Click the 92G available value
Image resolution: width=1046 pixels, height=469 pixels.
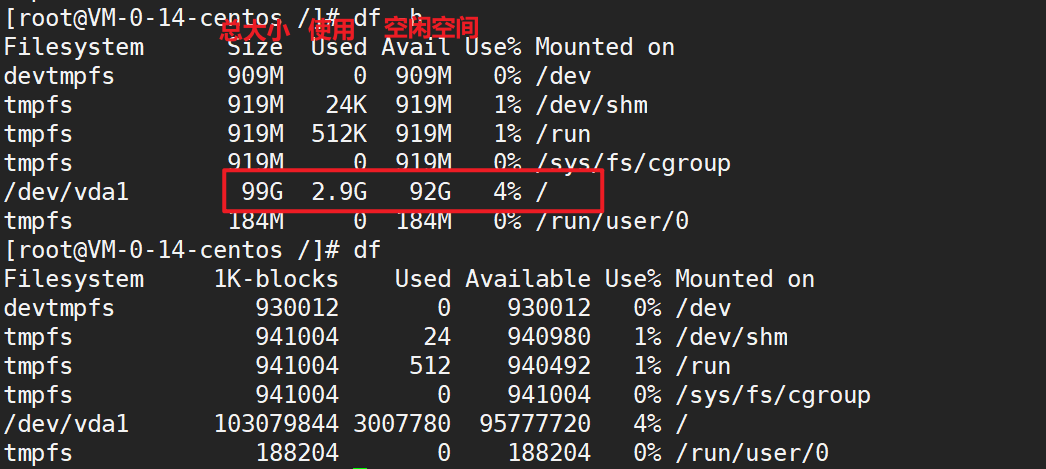430,192
